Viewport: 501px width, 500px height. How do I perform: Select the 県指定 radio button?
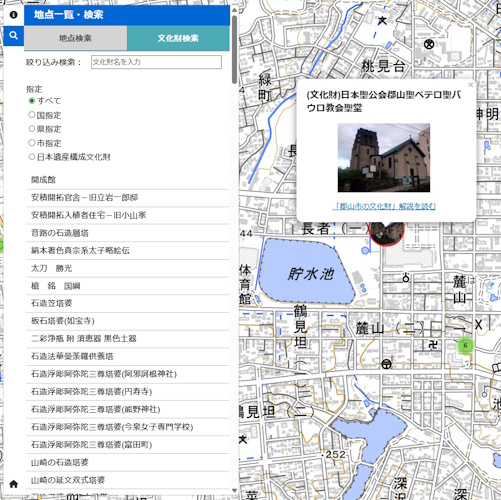[32, 129]
